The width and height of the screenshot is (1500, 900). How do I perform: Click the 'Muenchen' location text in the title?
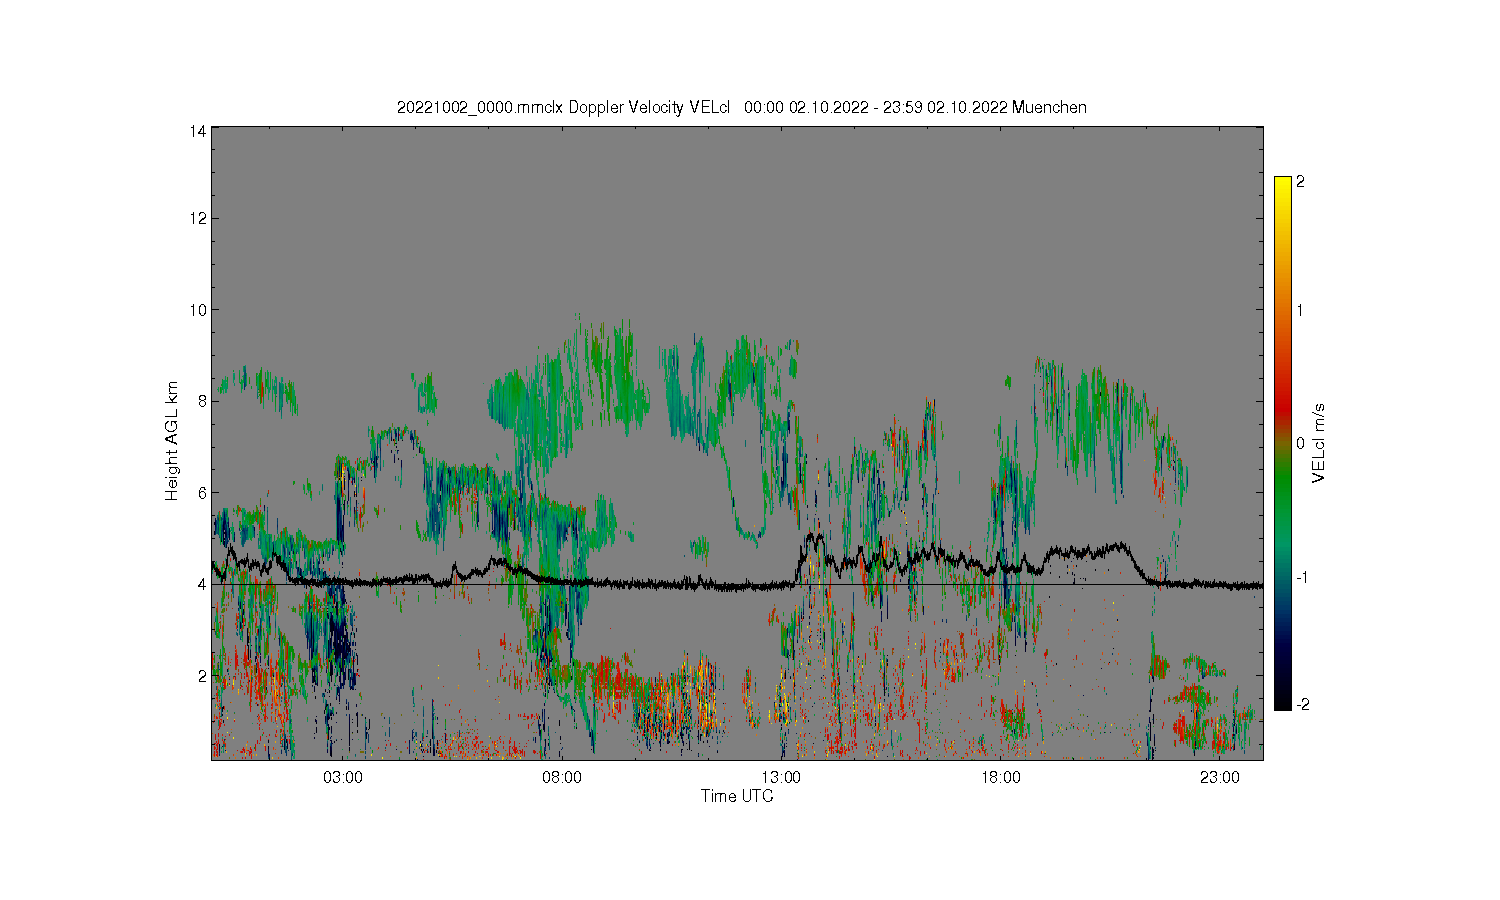(x=1049, y=107)
